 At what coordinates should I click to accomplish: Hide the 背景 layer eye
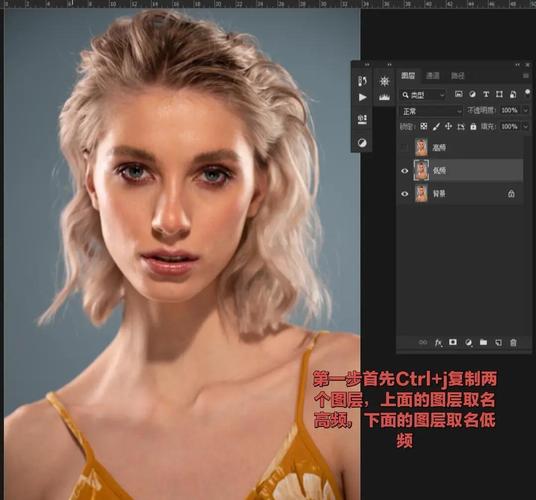click(x=405, y=194)
